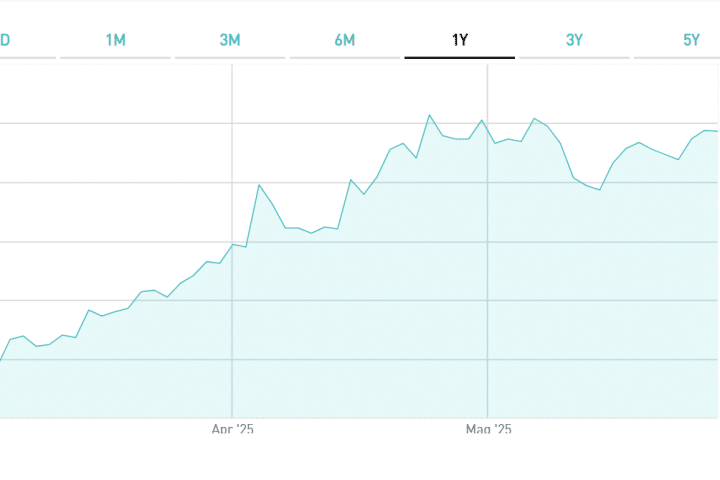
Task: Switch chart to the 3M range
Action: point(230,40)
